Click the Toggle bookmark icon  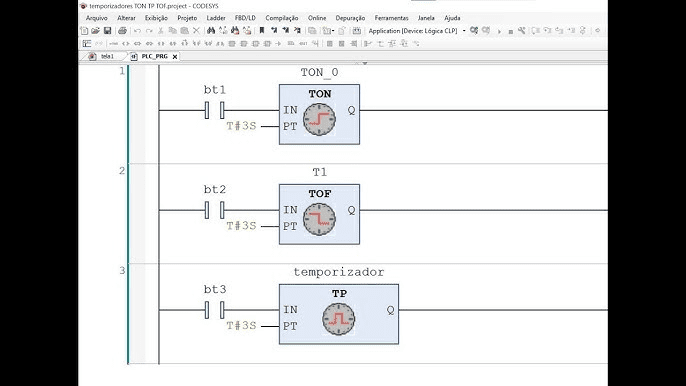click(262, 31)
